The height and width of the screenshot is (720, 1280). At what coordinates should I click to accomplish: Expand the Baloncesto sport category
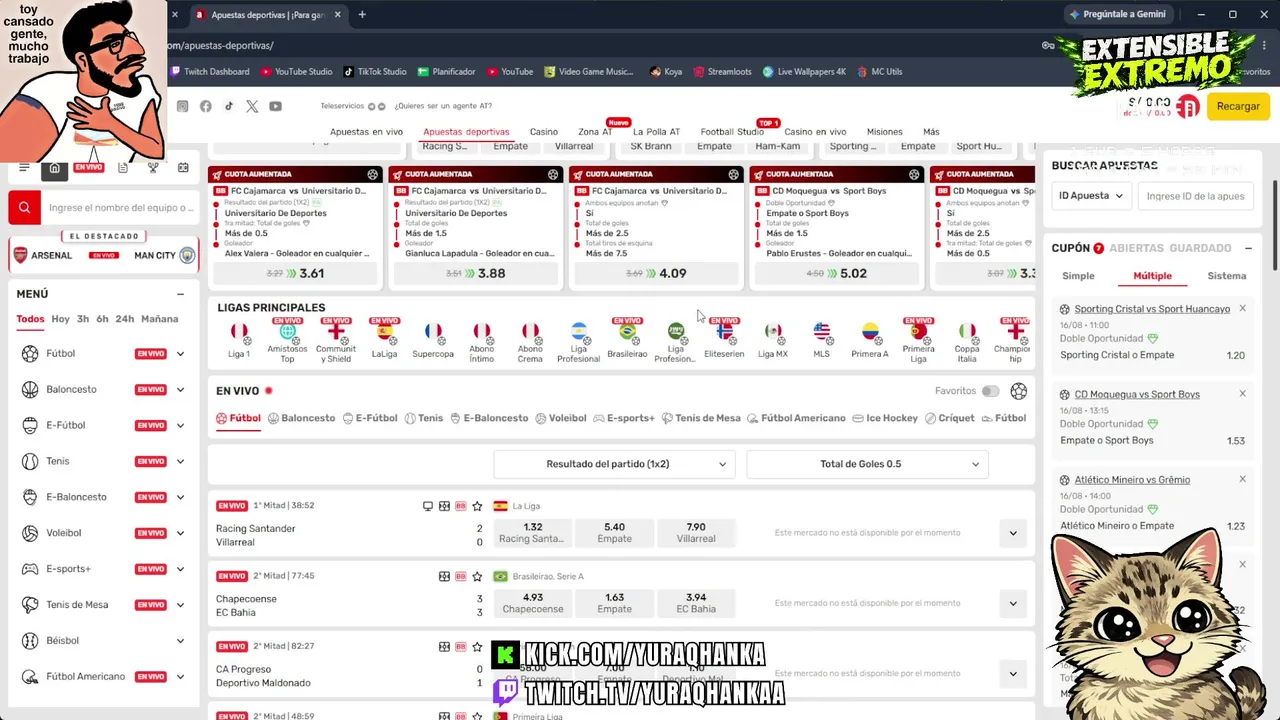(x=180, y=390)
